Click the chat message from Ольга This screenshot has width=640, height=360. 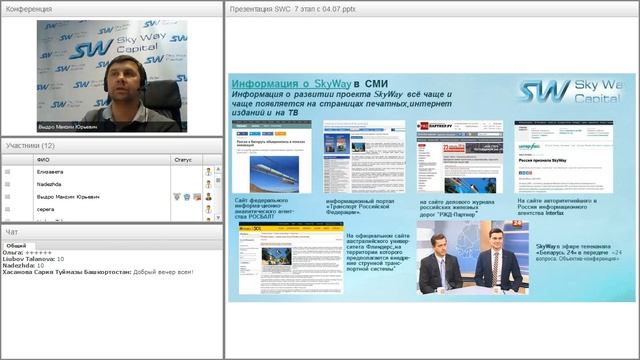point(27,253)
